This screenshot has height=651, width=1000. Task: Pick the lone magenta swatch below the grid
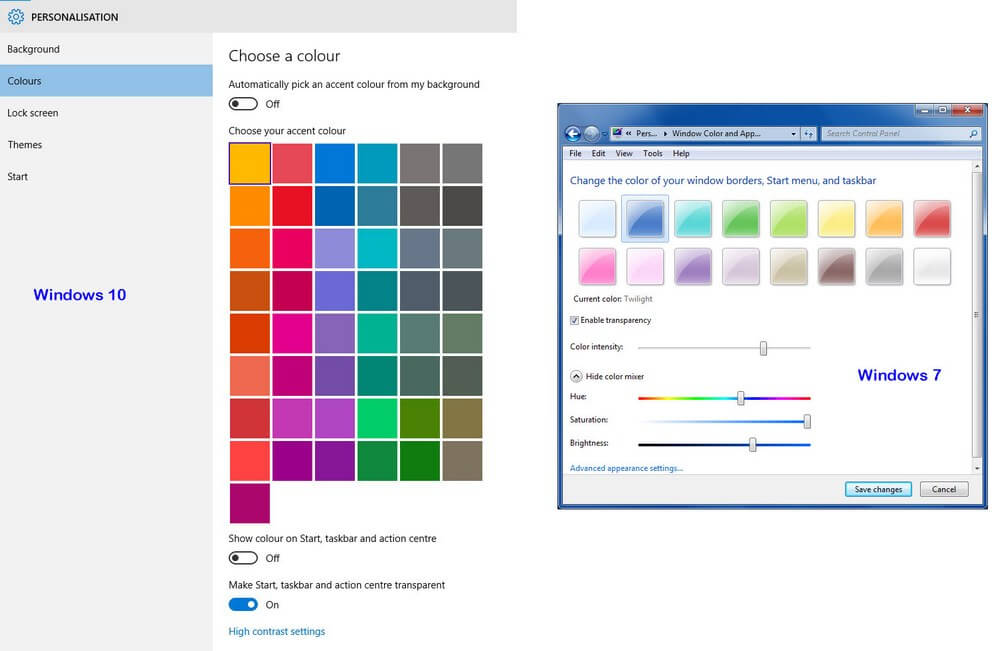pos(250,503)
